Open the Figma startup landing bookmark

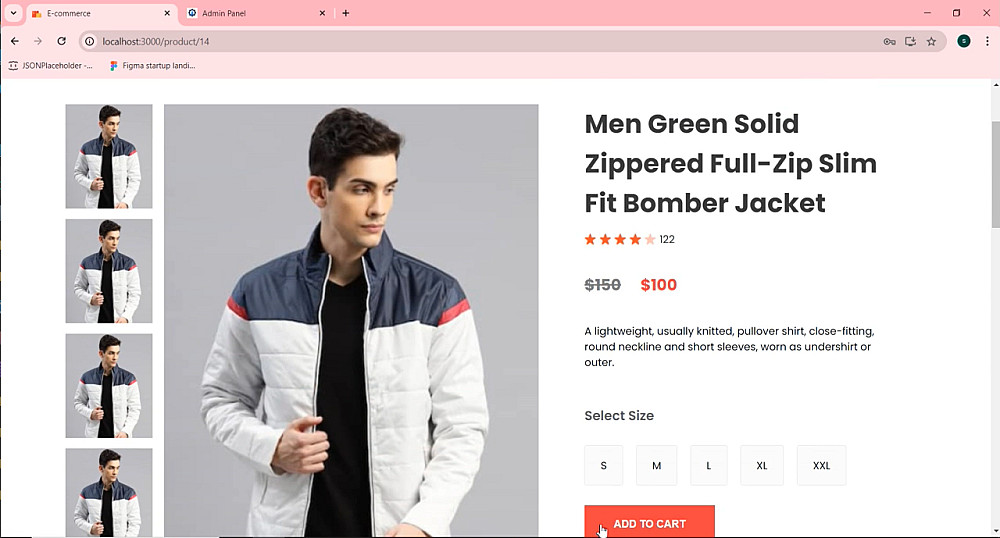point(152,66)
